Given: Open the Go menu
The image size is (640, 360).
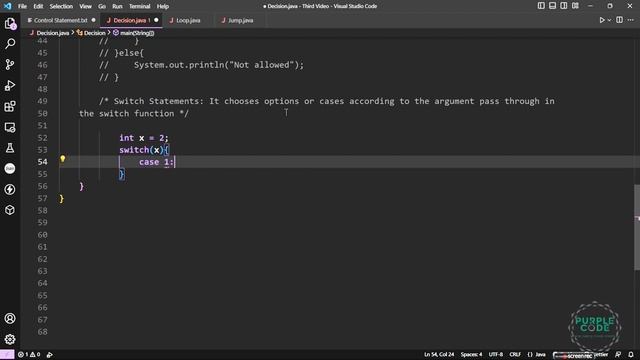Looking at the screenshot, I should tap(102, 6).
